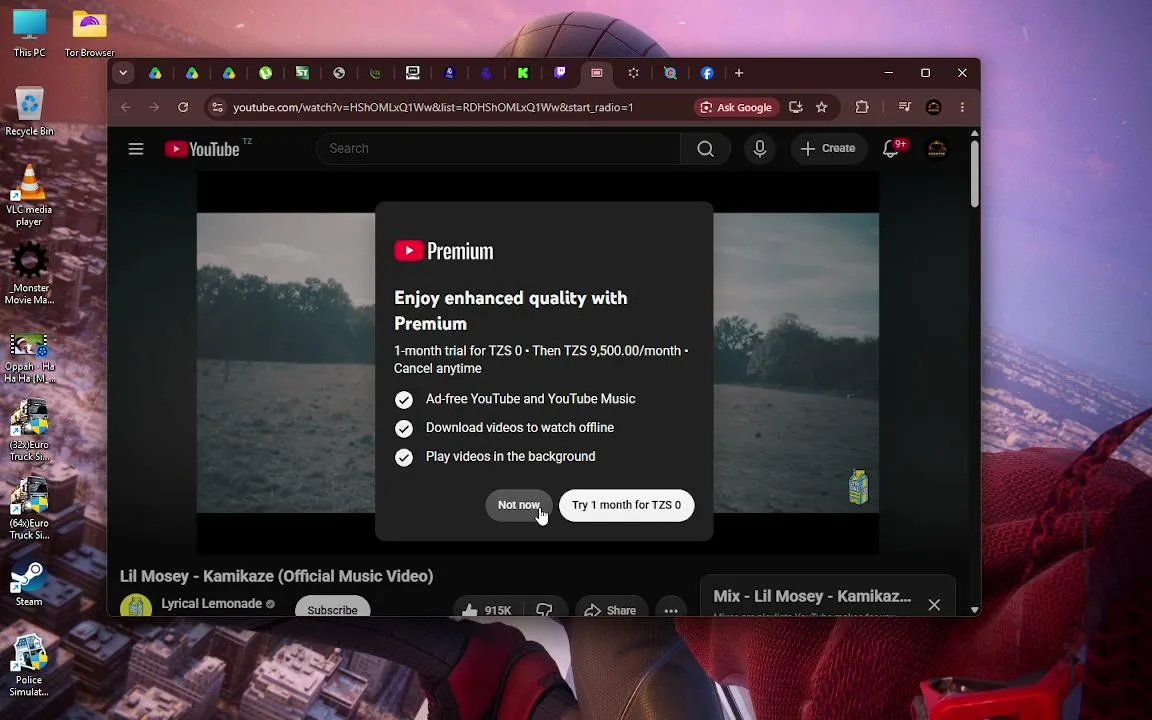The height and width of the screenshot is (720, 1152).
Task: Click the page vertical scrollbar thumb
Action: click(x=975, y=173)
